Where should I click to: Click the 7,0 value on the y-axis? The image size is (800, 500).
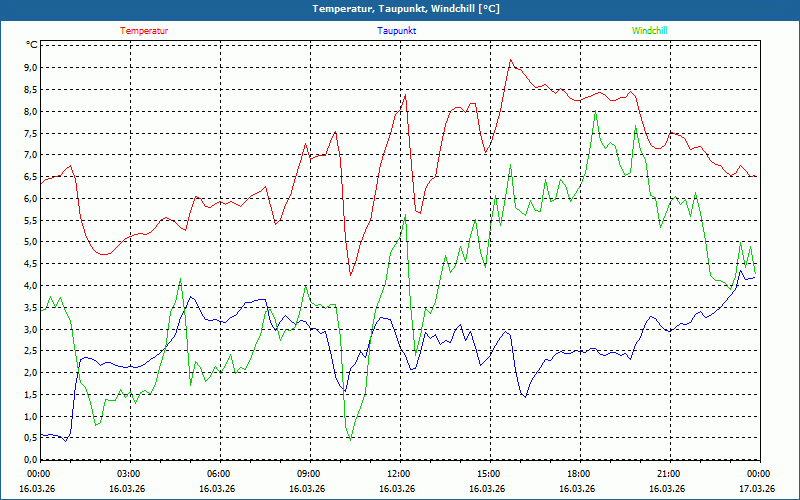click(x=30, y=155)
